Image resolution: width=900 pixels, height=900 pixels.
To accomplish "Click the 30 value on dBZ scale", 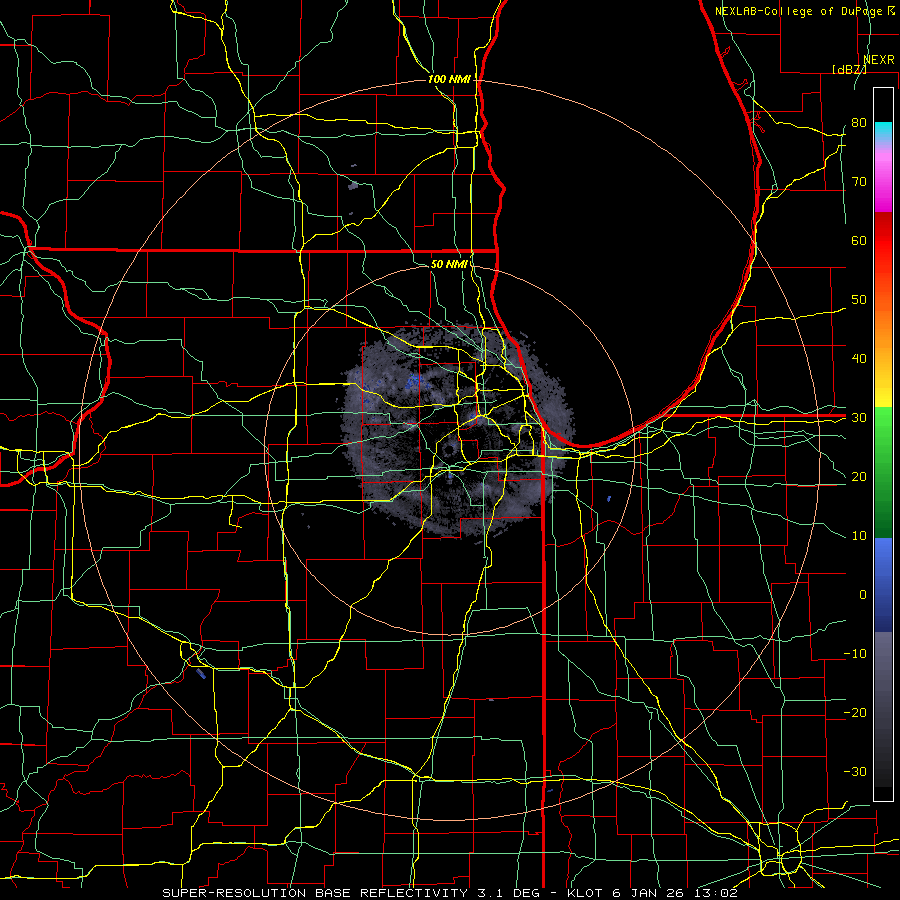I will click(x=859, y=418).
